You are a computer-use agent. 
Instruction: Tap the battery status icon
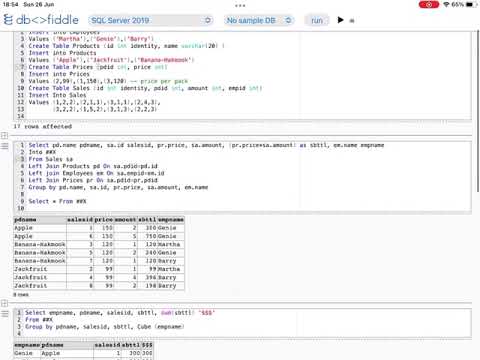[470, 4]
